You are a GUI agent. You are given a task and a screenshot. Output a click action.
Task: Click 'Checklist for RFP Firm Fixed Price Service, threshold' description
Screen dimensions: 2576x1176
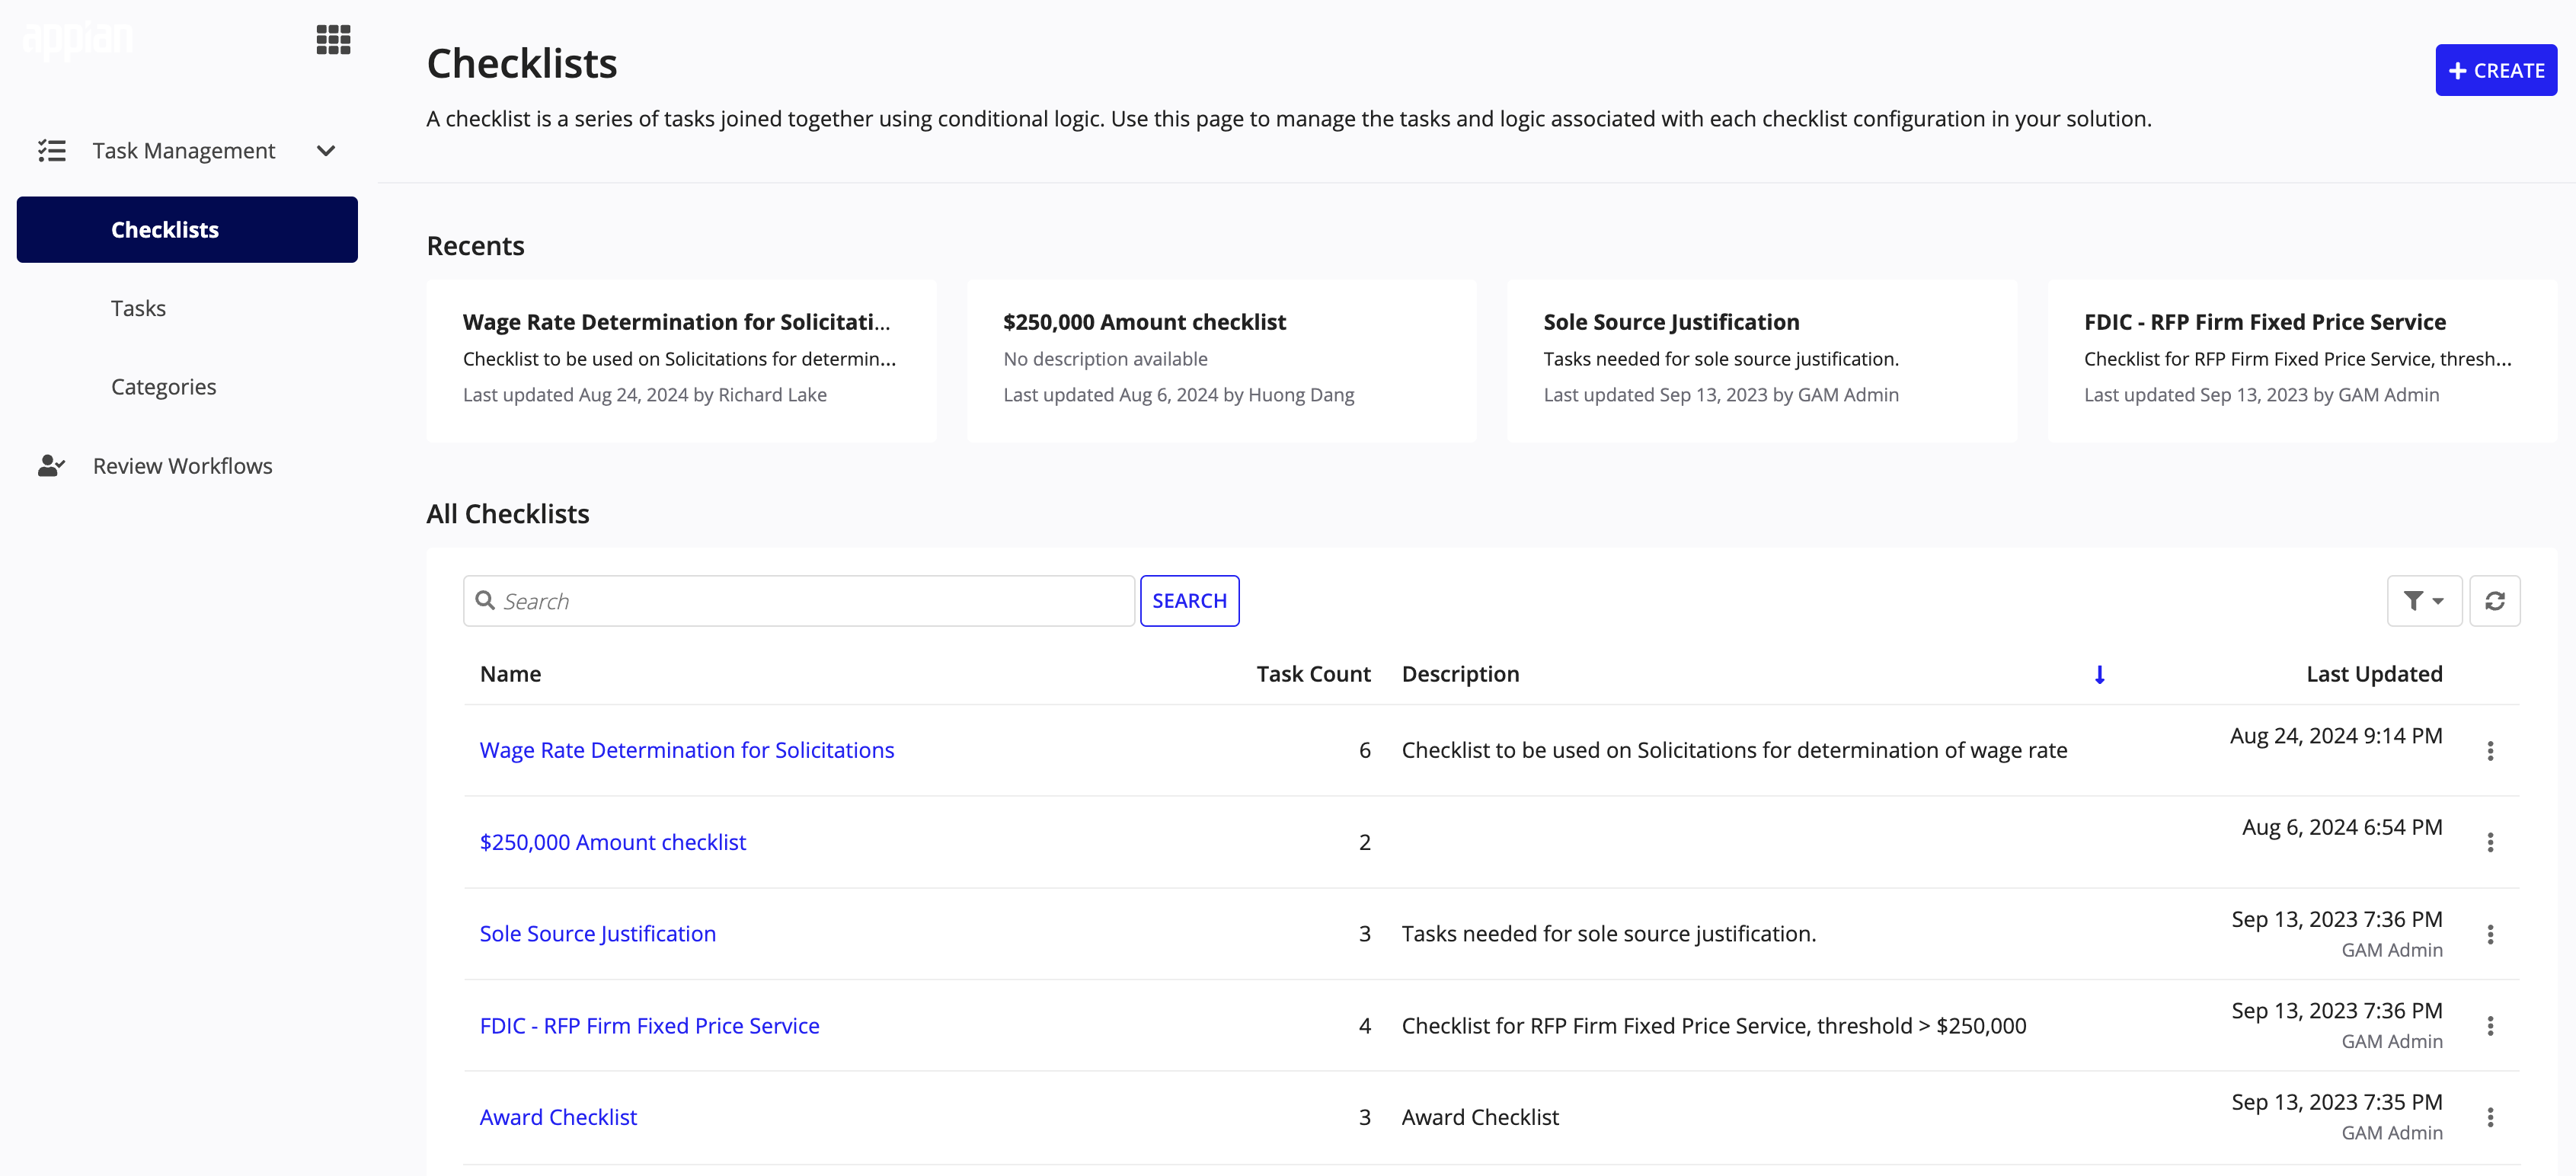click(1714, 1026)
